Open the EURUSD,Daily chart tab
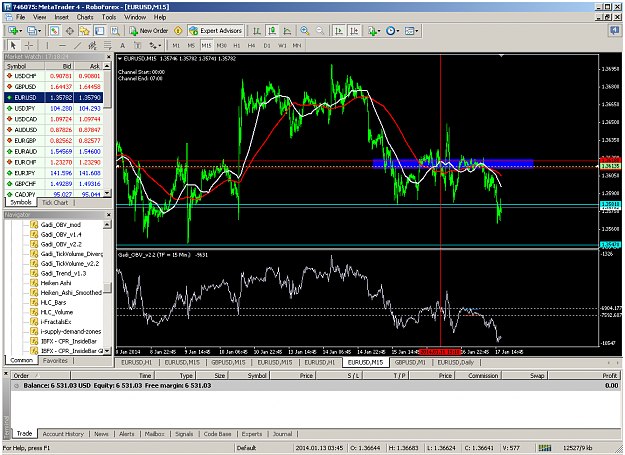 (456, 362)
